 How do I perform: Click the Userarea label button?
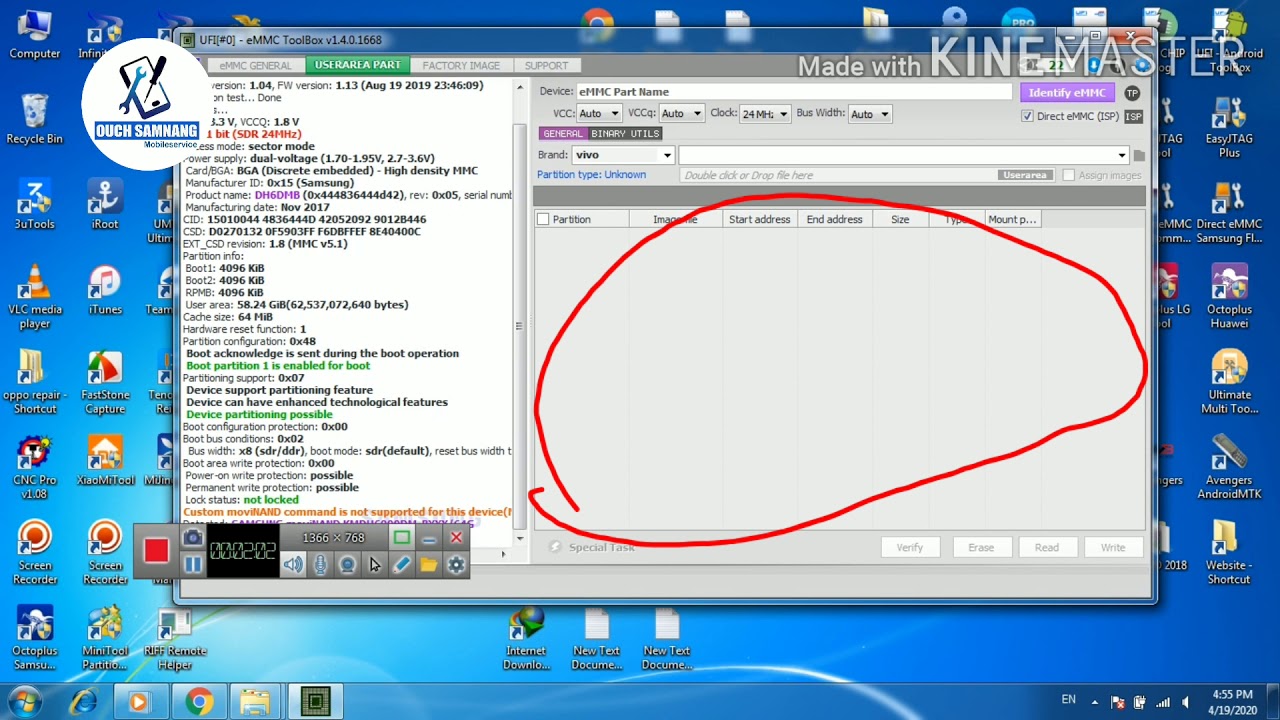(1025, 175)
